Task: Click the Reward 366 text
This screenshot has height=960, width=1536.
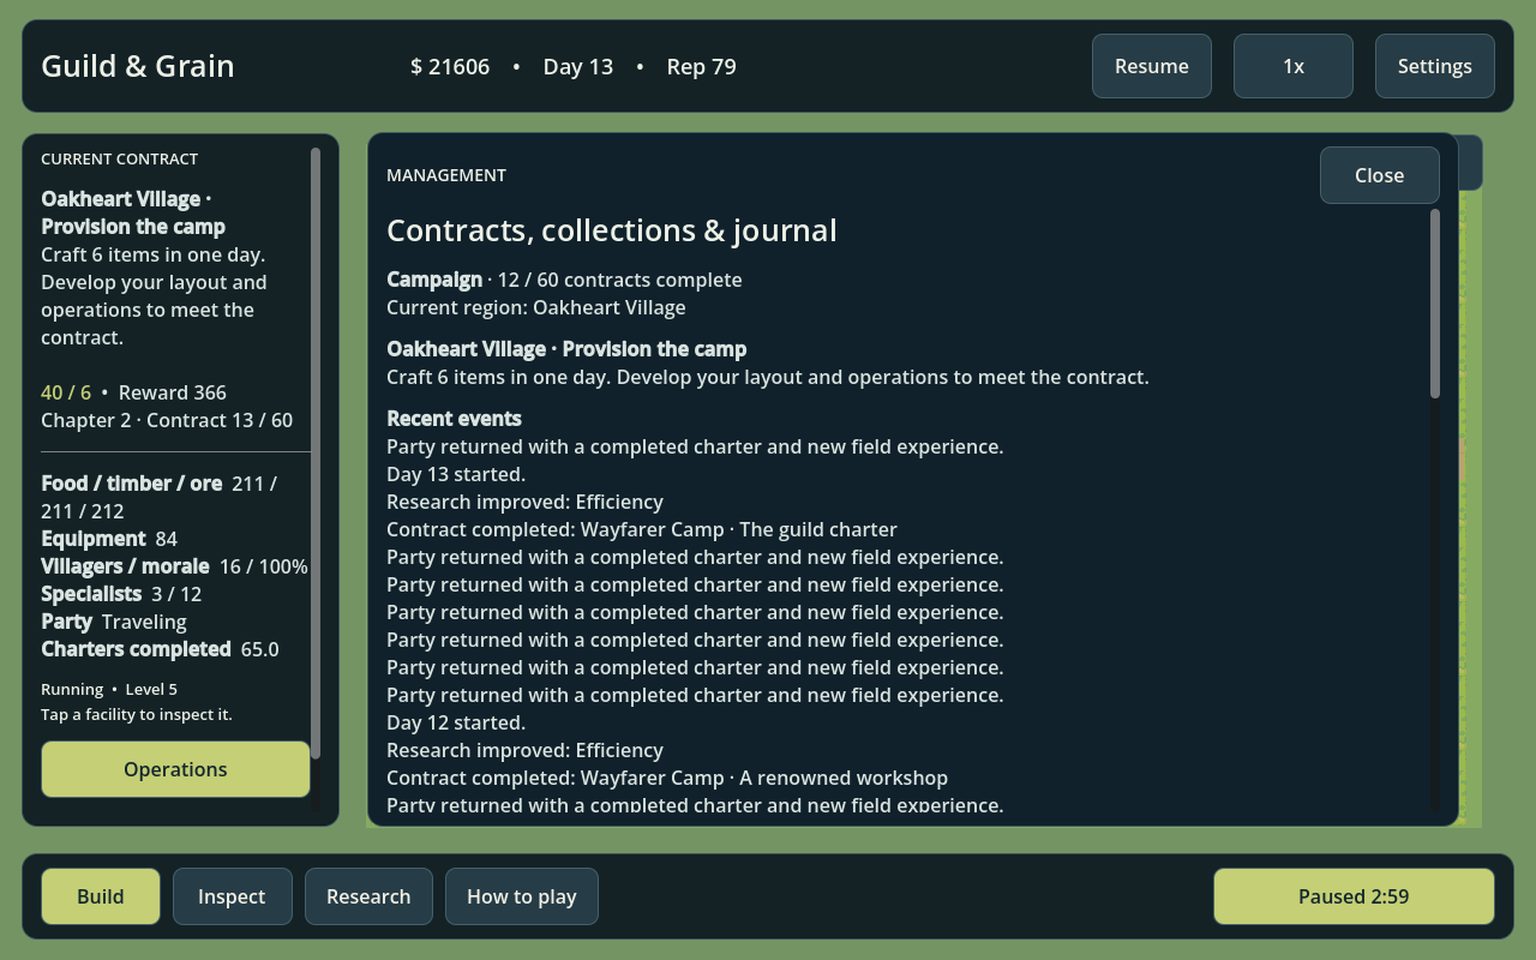Action: point(172,393)
